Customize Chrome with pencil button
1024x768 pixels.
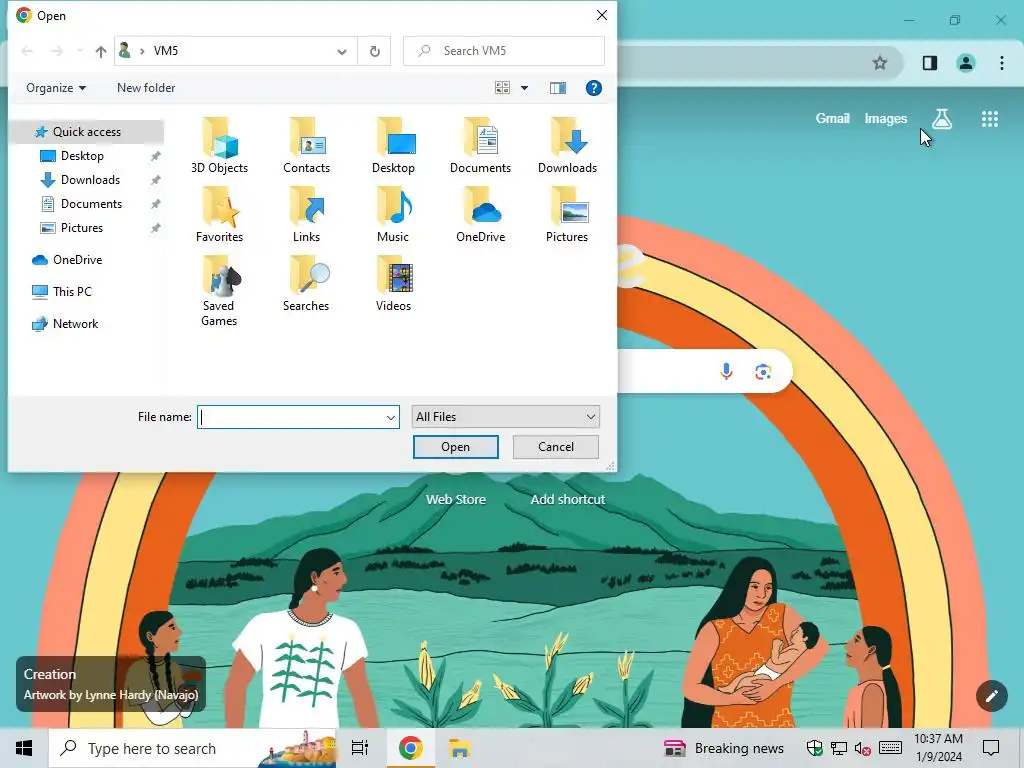click(991, 696)
